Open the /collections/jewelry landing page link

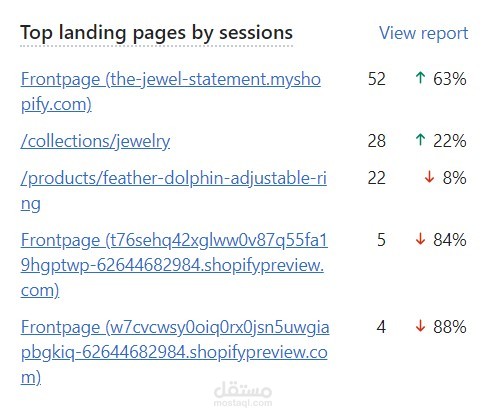click(95, 141)
